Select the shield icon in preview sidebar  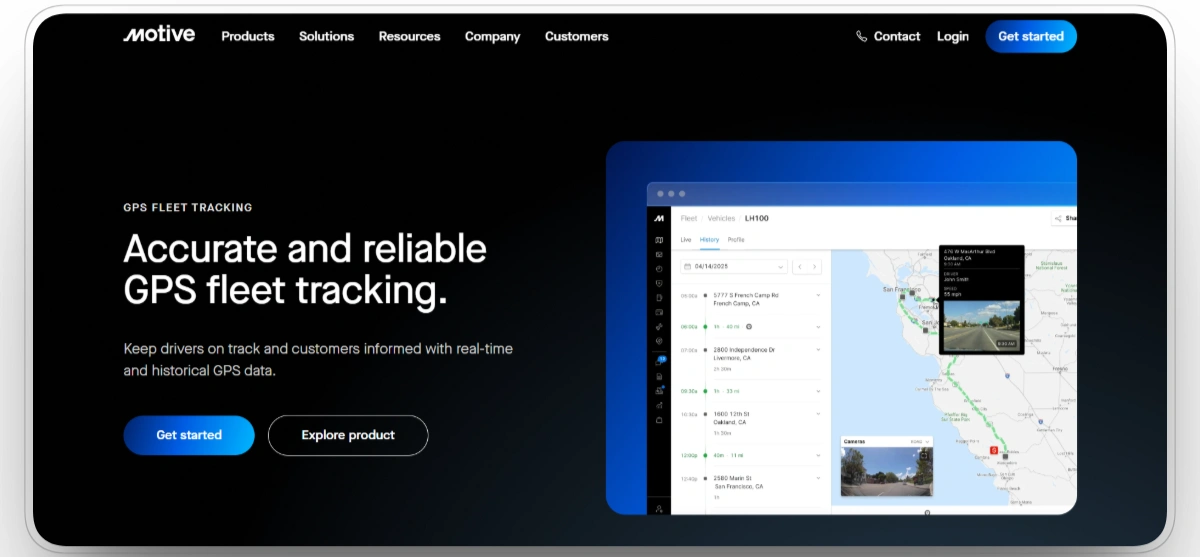[x=659, y=283]
